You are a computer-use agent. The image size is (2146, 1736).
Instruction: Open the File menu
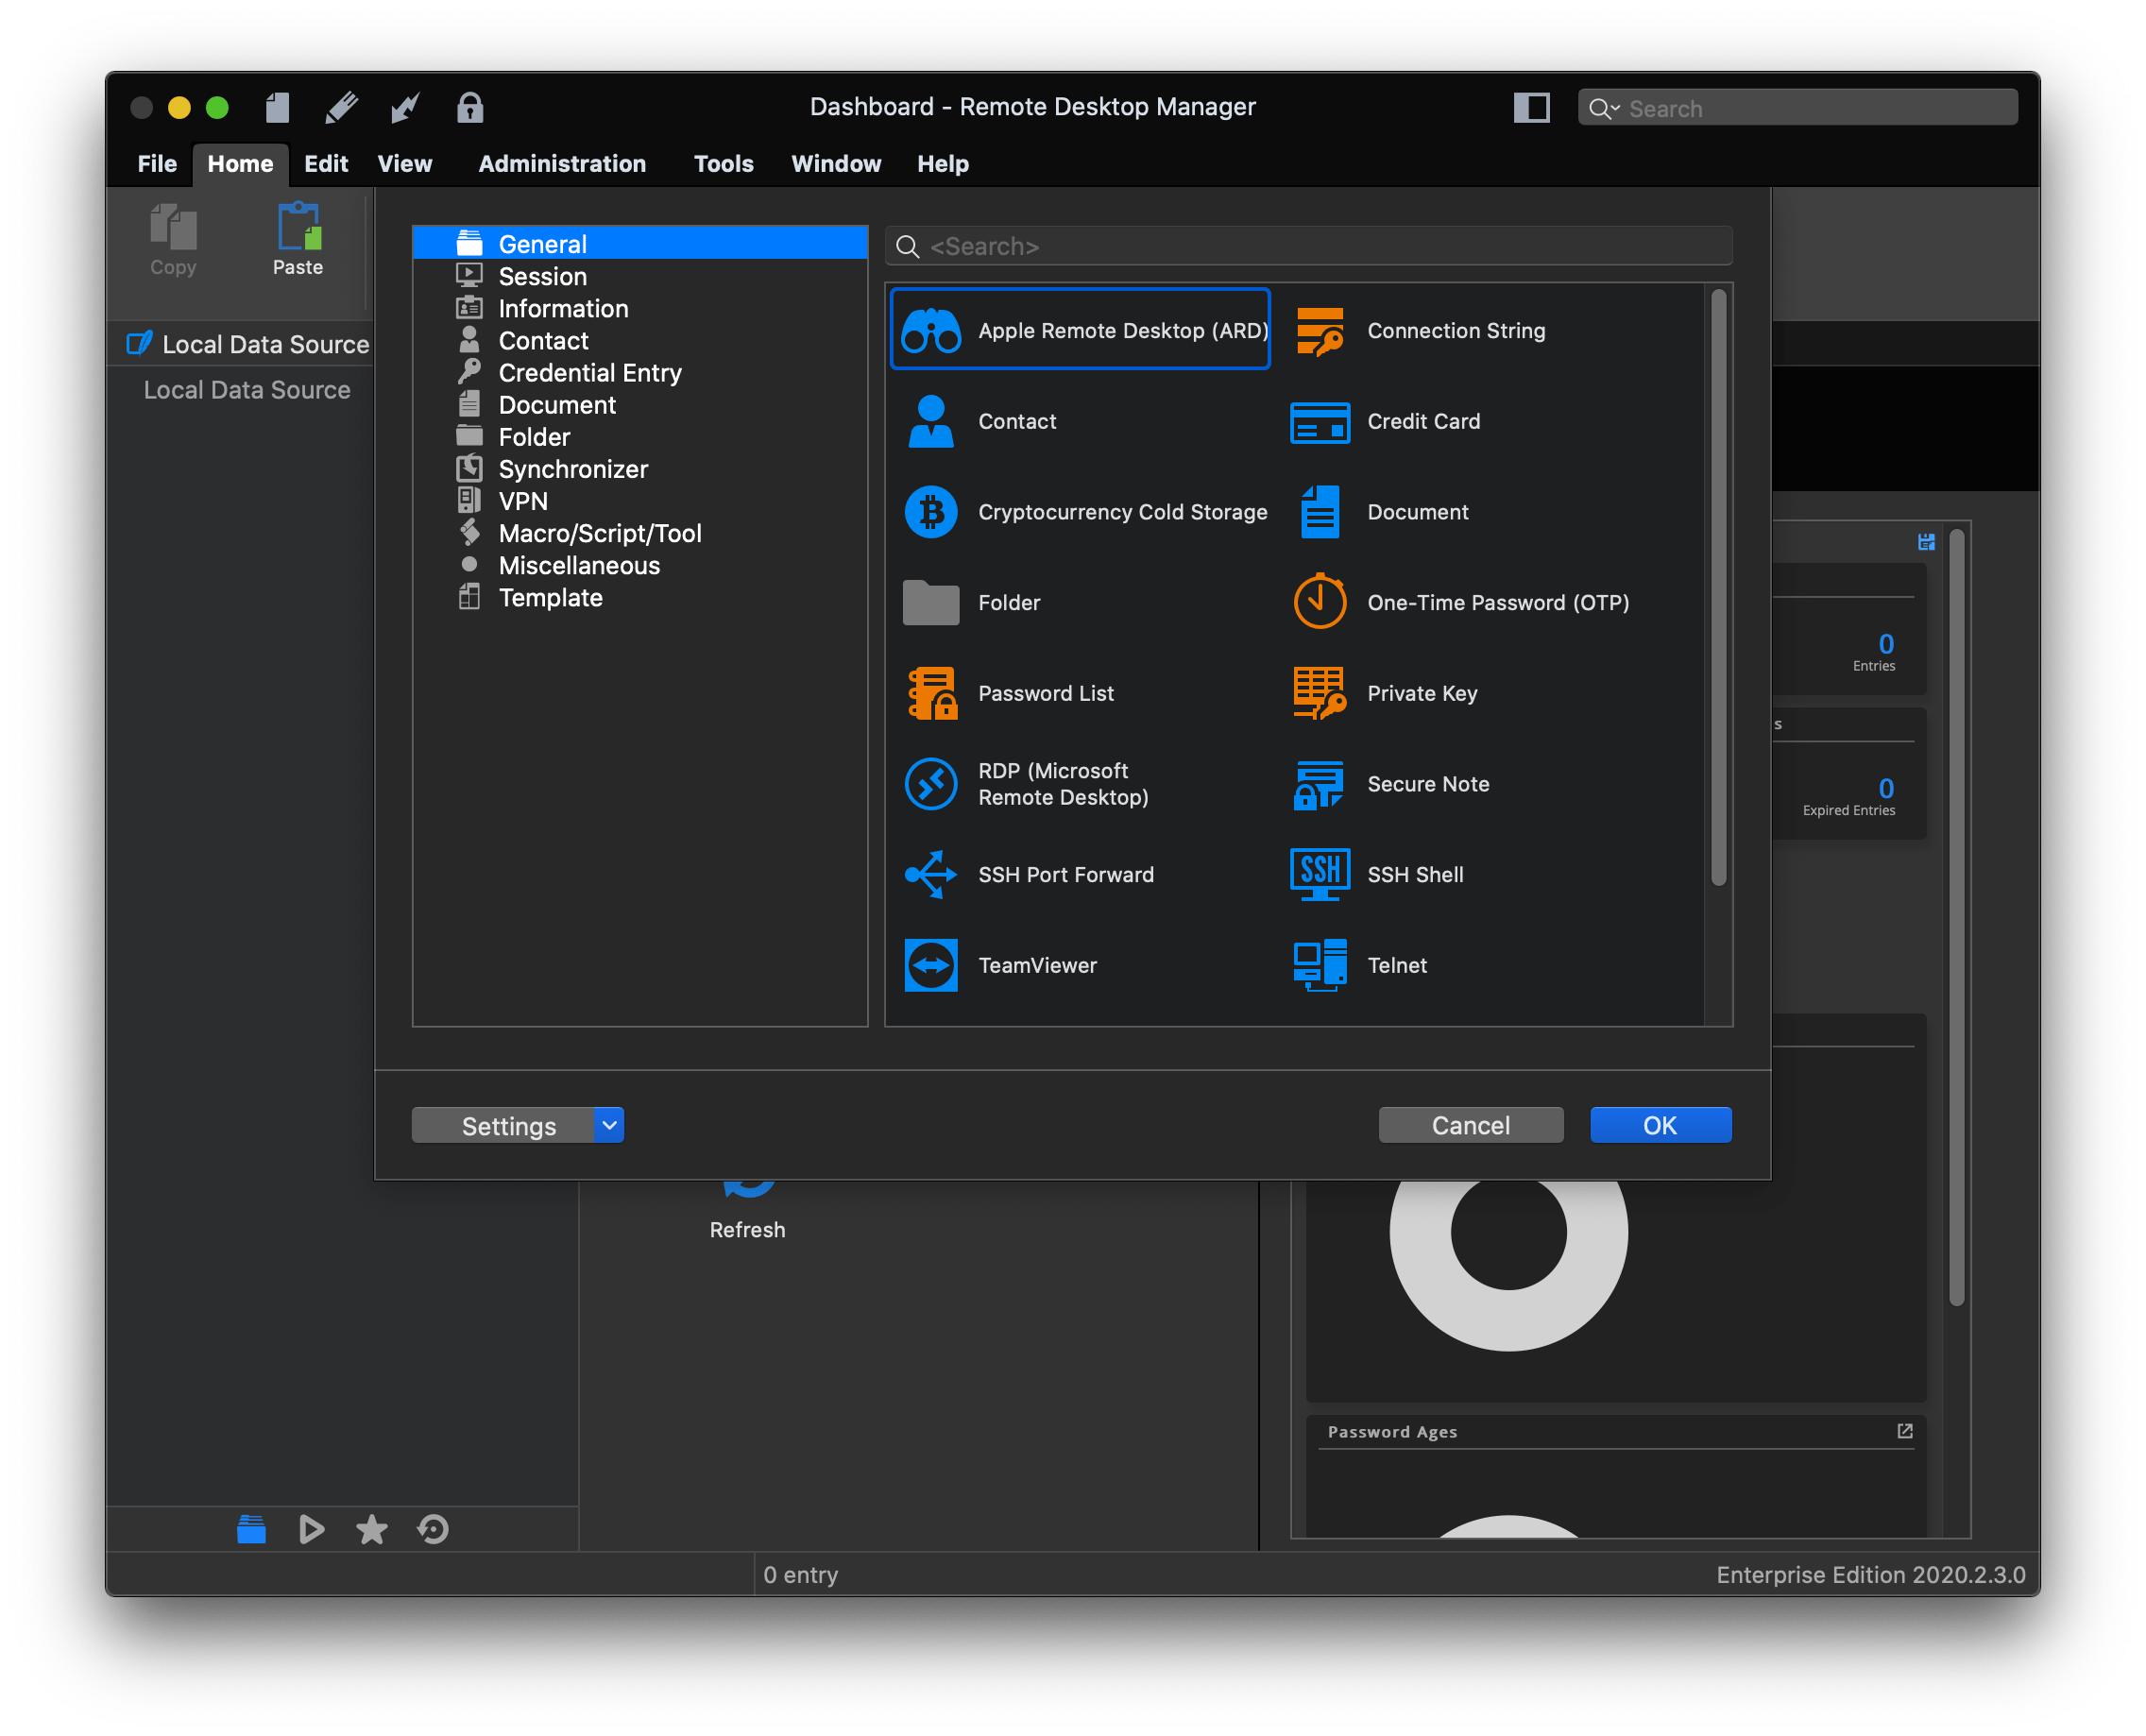tap(157, 163)
